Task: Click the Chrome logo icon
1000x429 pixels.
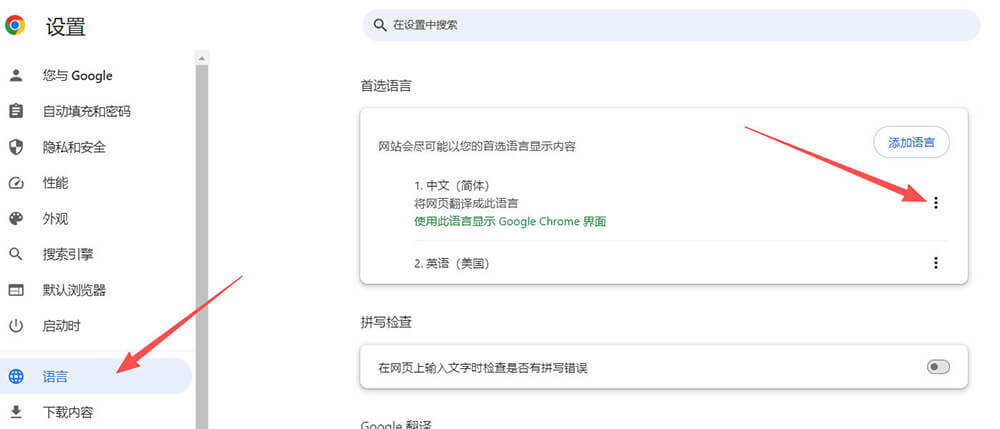Action: point(15,26)
